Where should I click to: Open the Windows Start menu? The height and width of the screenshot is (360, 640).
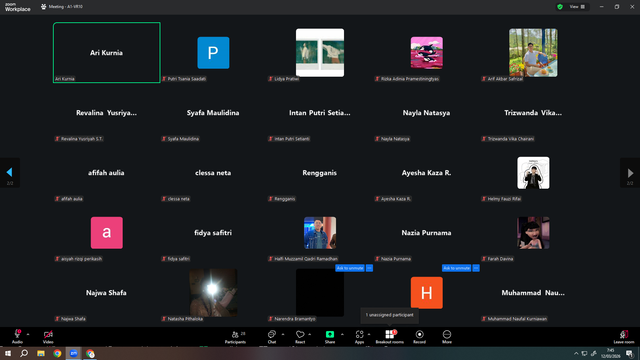point(8,353)
